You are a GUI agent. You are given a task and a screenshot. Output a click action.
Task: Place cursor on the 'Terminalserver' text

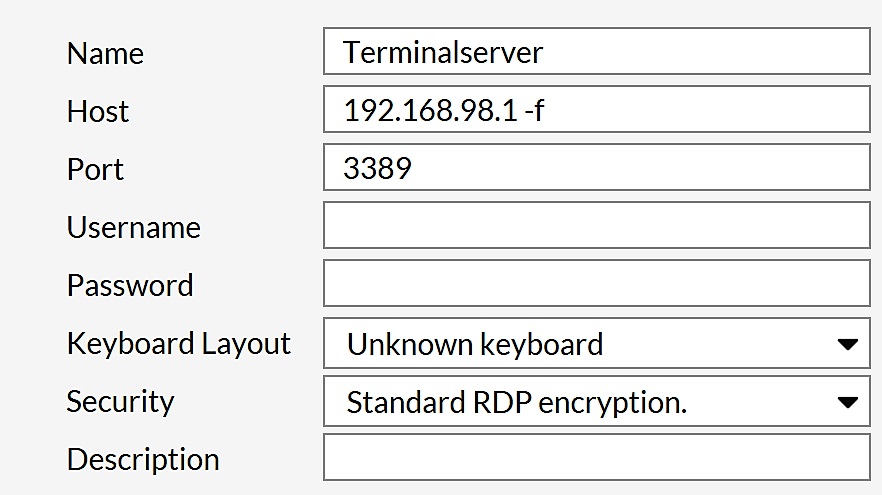pyautogui.click(x=442, y=52)
